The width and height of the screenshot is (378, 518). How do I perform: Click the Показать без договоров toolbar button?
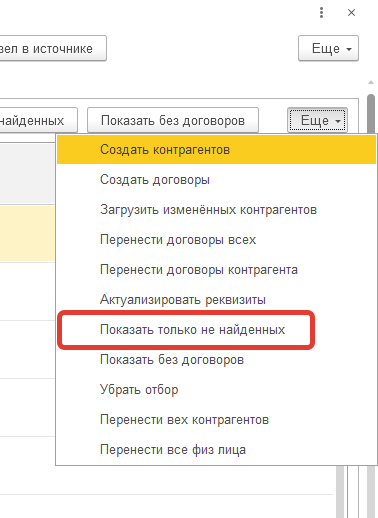(173, 120)
